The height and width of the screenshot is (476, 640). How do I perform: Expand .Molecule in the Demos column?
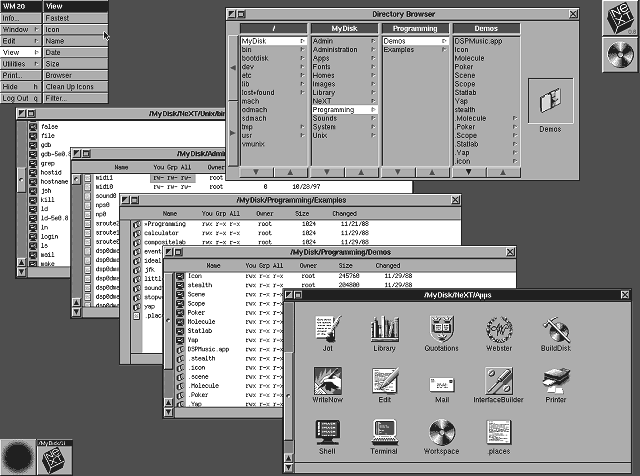515,118
